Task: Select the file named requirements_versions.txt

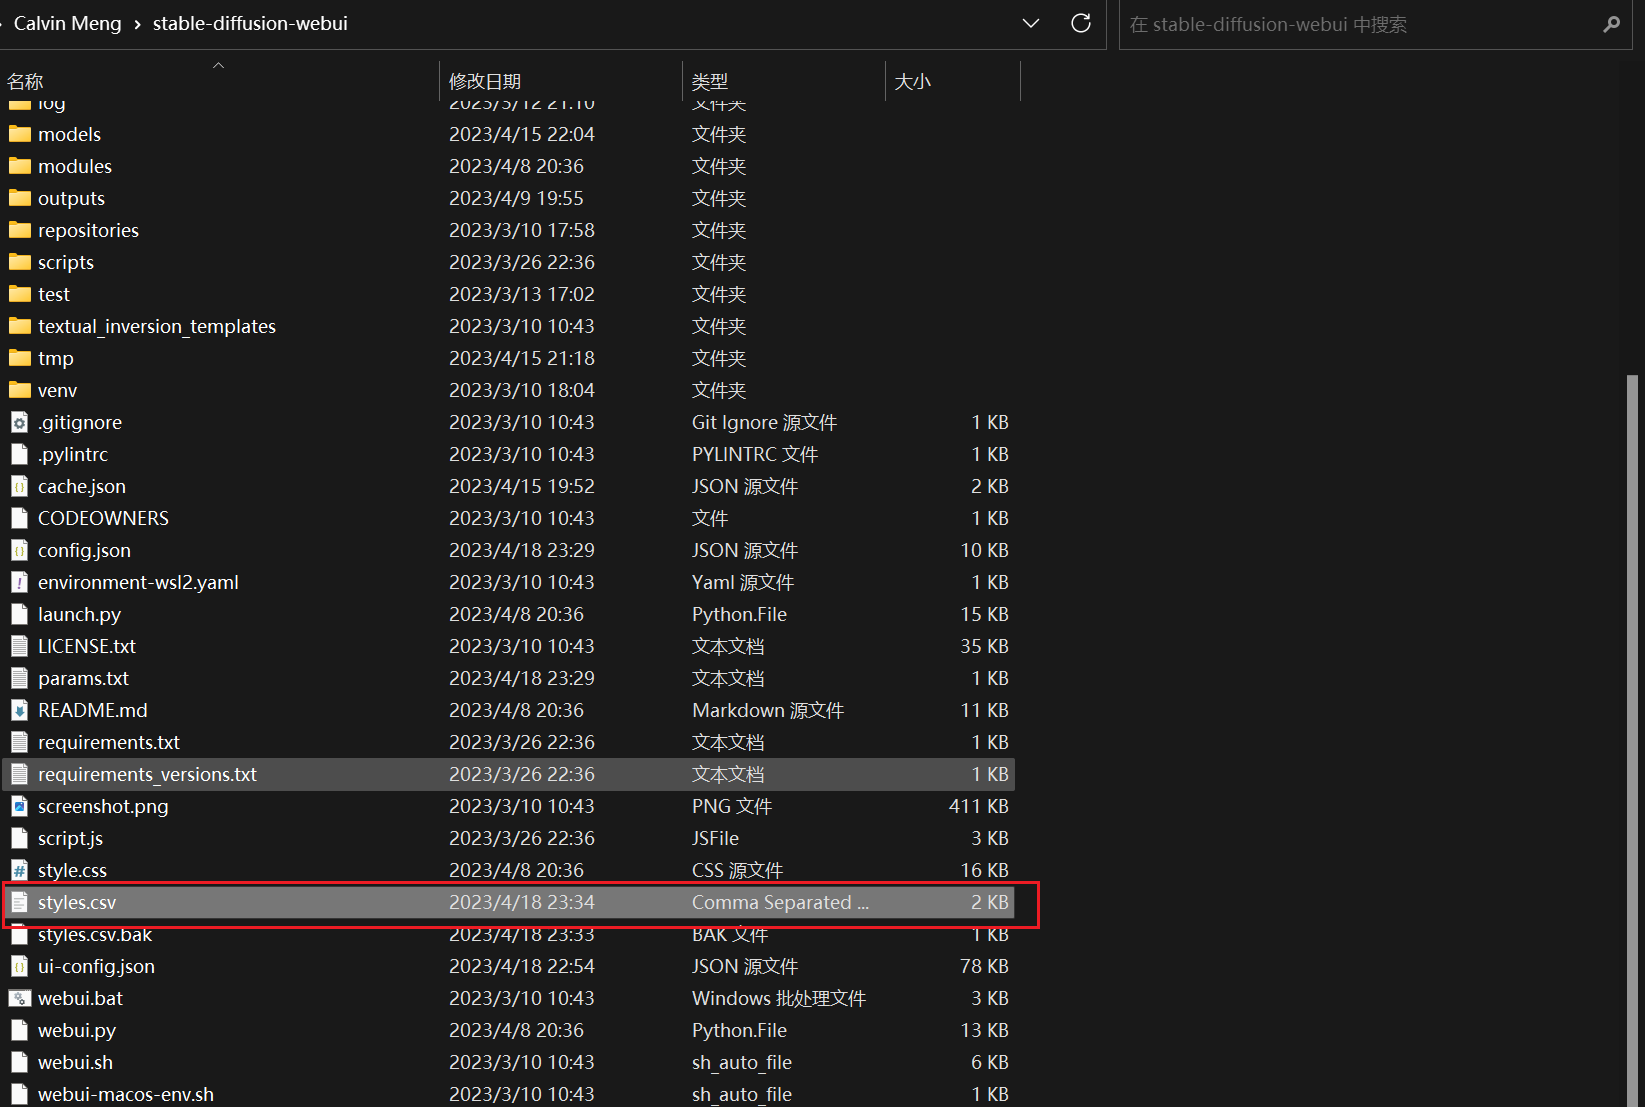Action: (509, 774)
